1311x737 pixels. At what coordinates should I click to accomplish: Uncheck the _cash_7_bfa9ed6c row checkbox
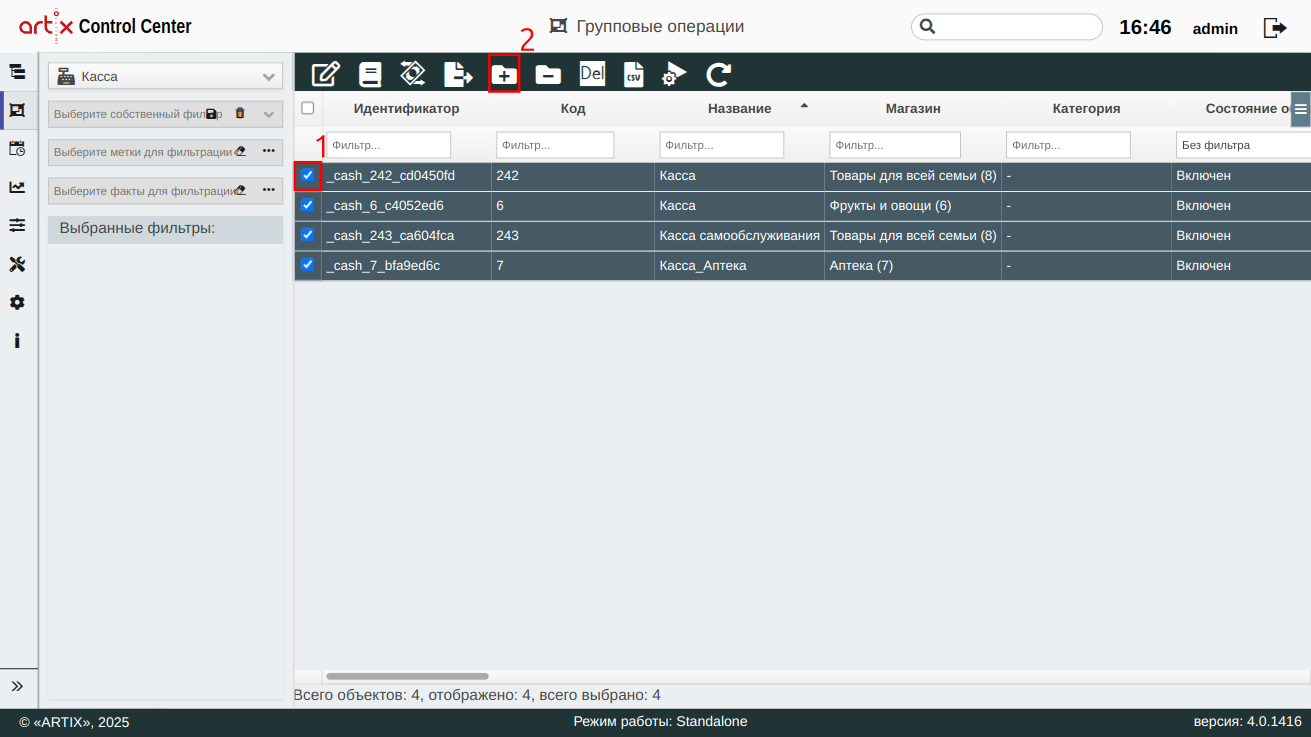(308, 265)
